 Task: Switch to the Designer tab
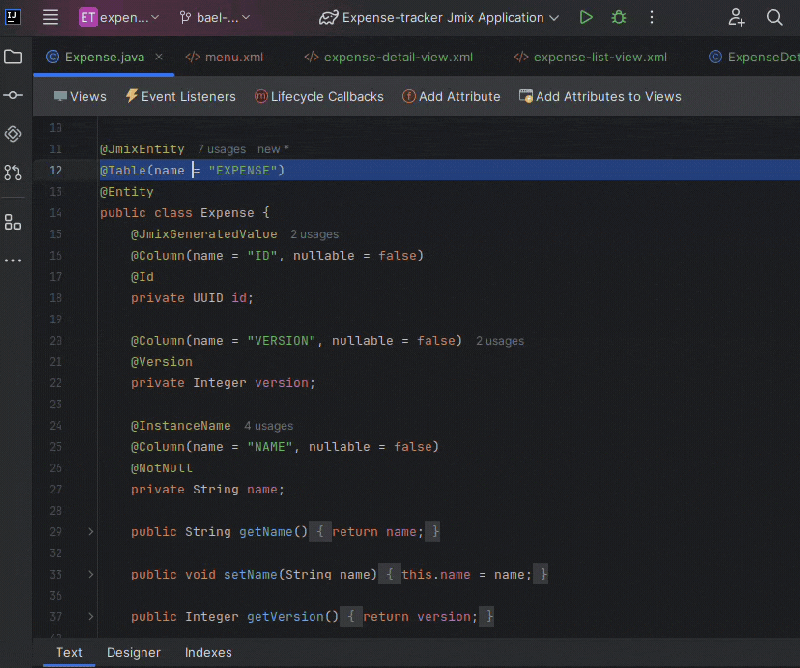tap(133, 652)
